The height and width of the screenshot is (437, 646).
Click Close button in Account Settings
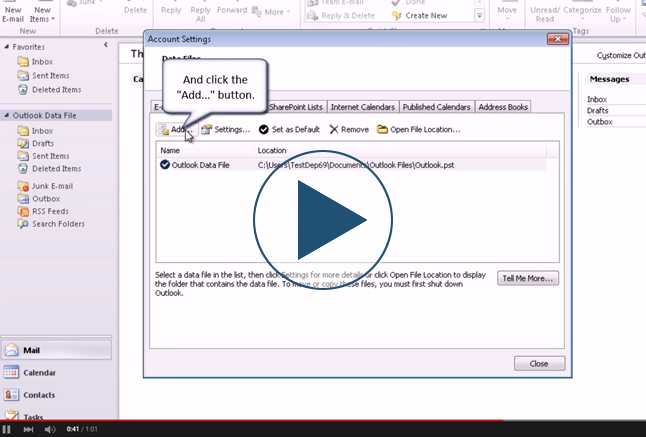coord(539,364)
